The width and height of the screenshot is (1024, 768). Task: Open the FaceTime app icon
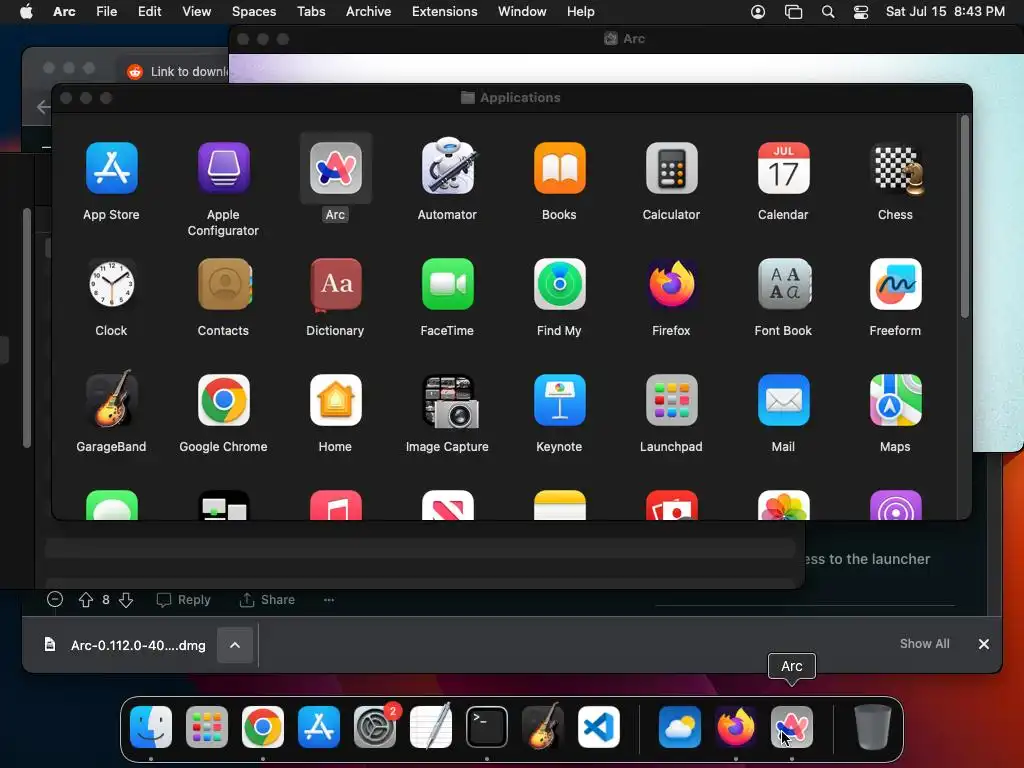[447, 284]
